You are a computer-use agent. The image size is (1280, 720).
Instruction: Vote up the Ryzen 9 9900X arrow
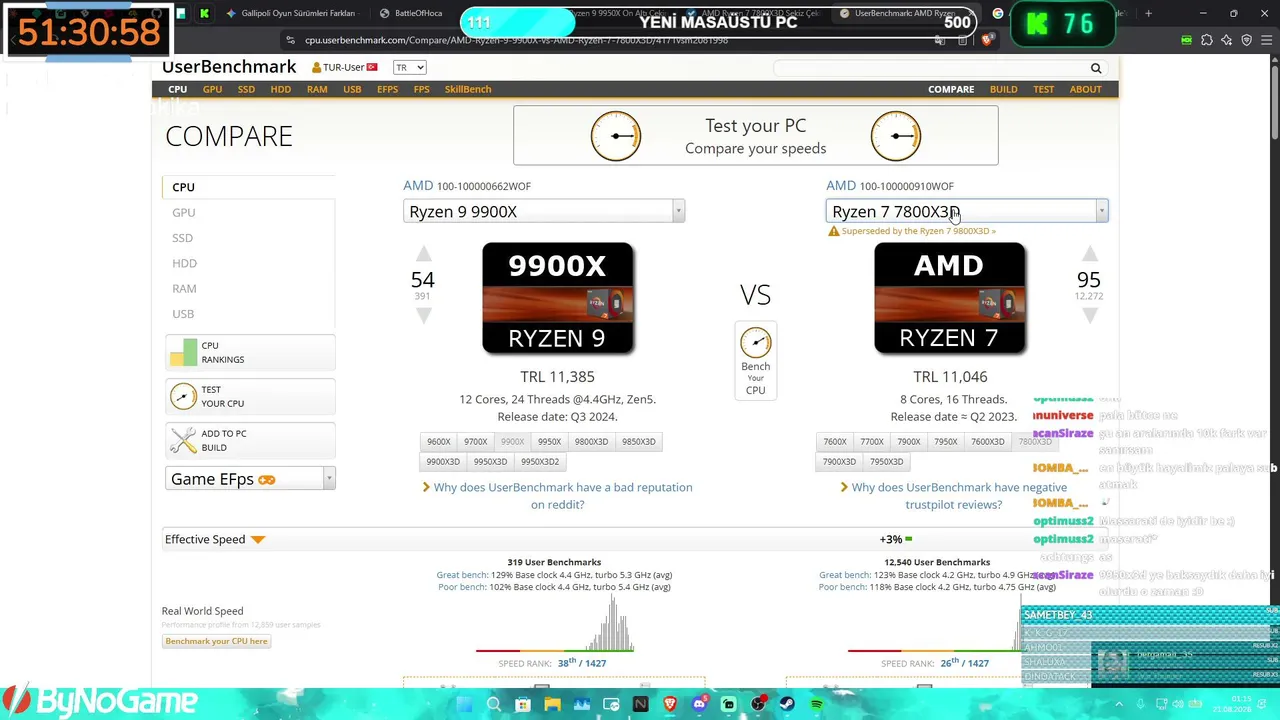click(423, 254)
